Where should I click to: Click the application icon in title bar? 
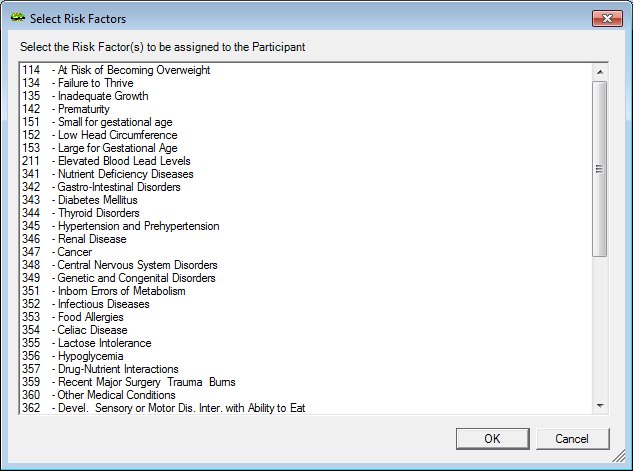point(18,17)
